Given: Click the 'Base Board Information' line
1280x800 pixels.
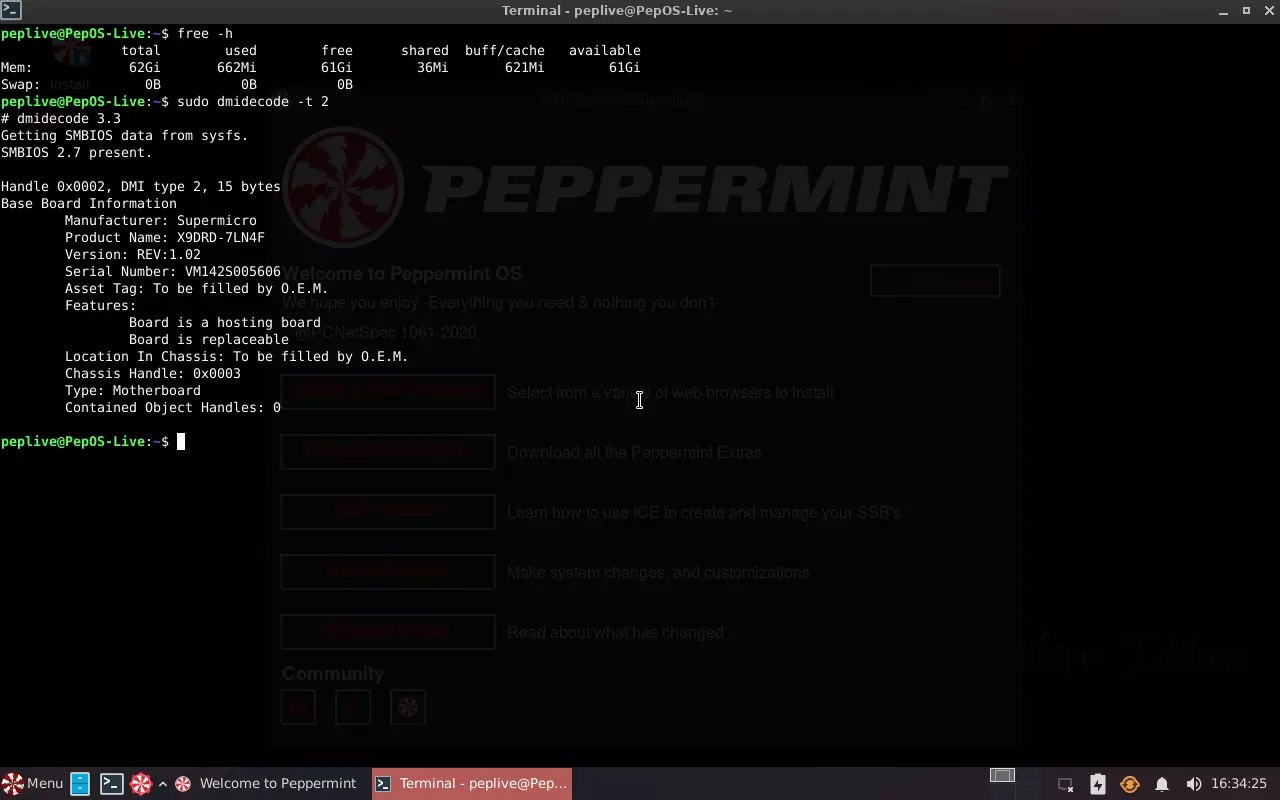Looking at the screenshot, I should pos(89,203).
